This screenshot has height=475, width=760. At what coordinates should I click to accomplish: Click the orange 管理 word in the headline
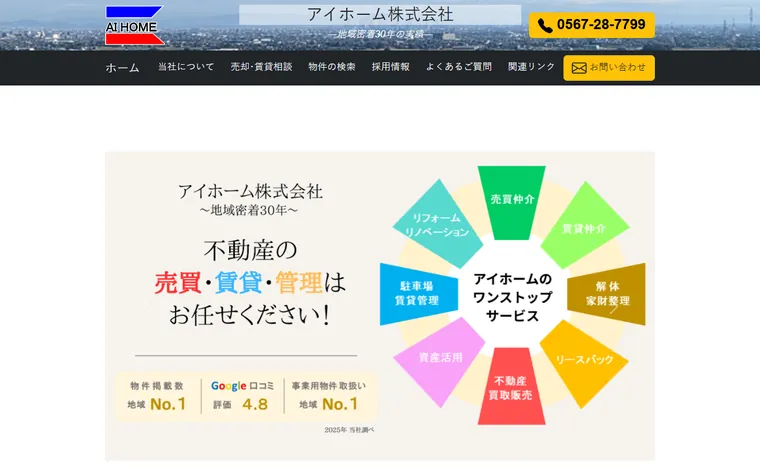tap(299, 283)
